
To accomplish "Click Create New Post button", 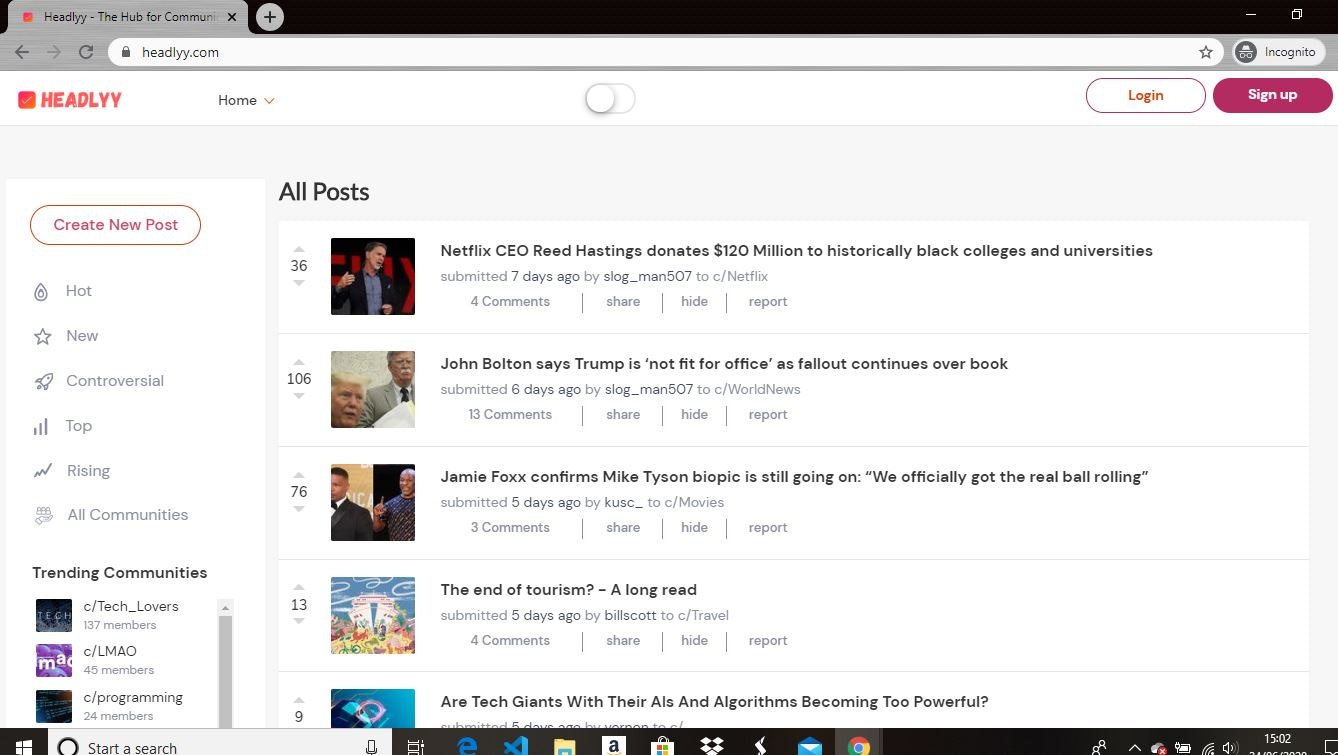I will [x=115, y=225].
